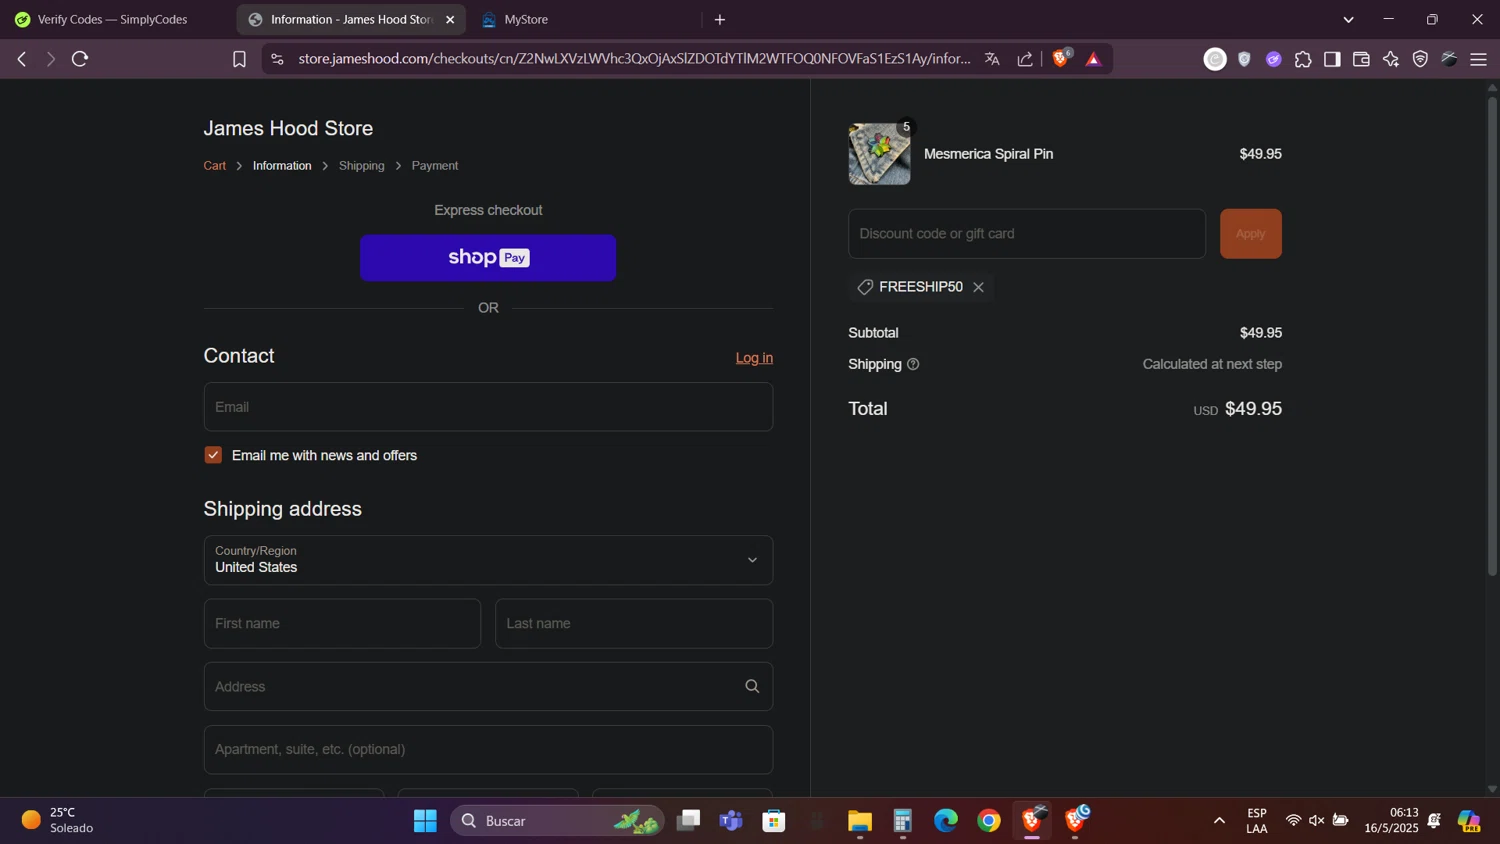The image size is (1500, 844).
Task: Click the Apply discount button
Action: 1250,234
